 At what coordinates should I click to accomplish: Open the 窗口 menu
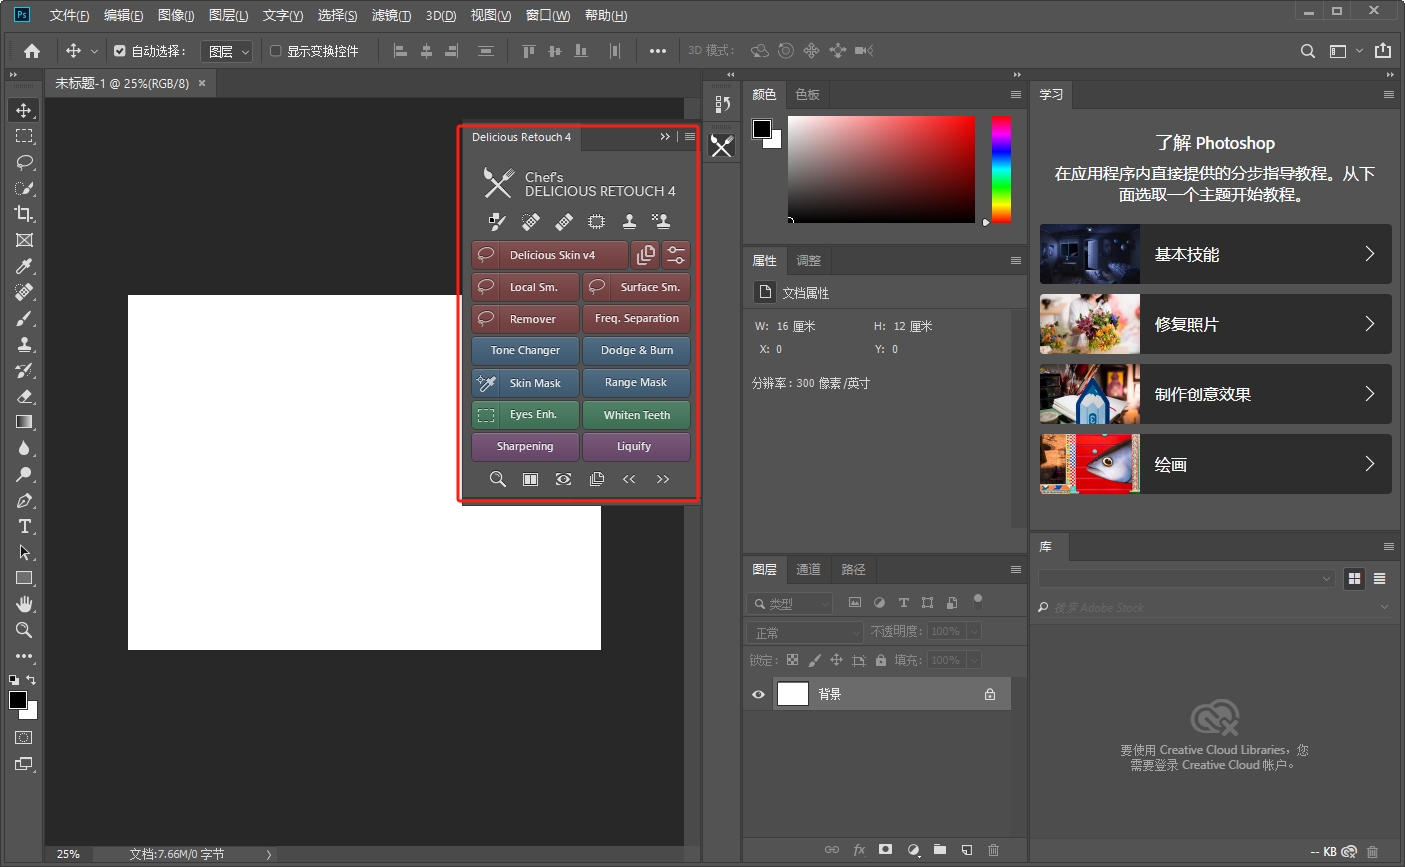[x=548, y=15]
